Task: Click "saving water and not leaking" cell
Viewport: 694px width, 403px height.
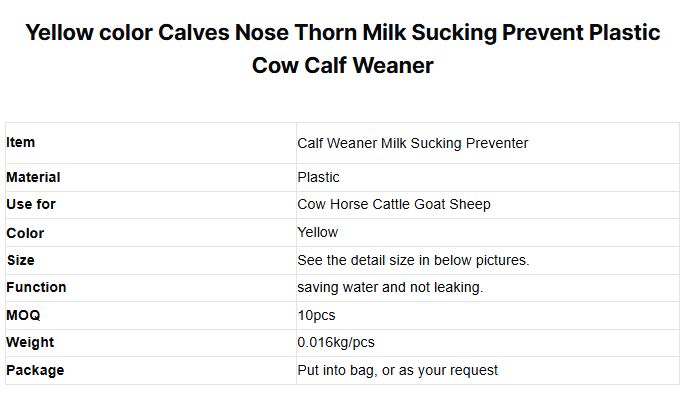Action: coord(391,287)
